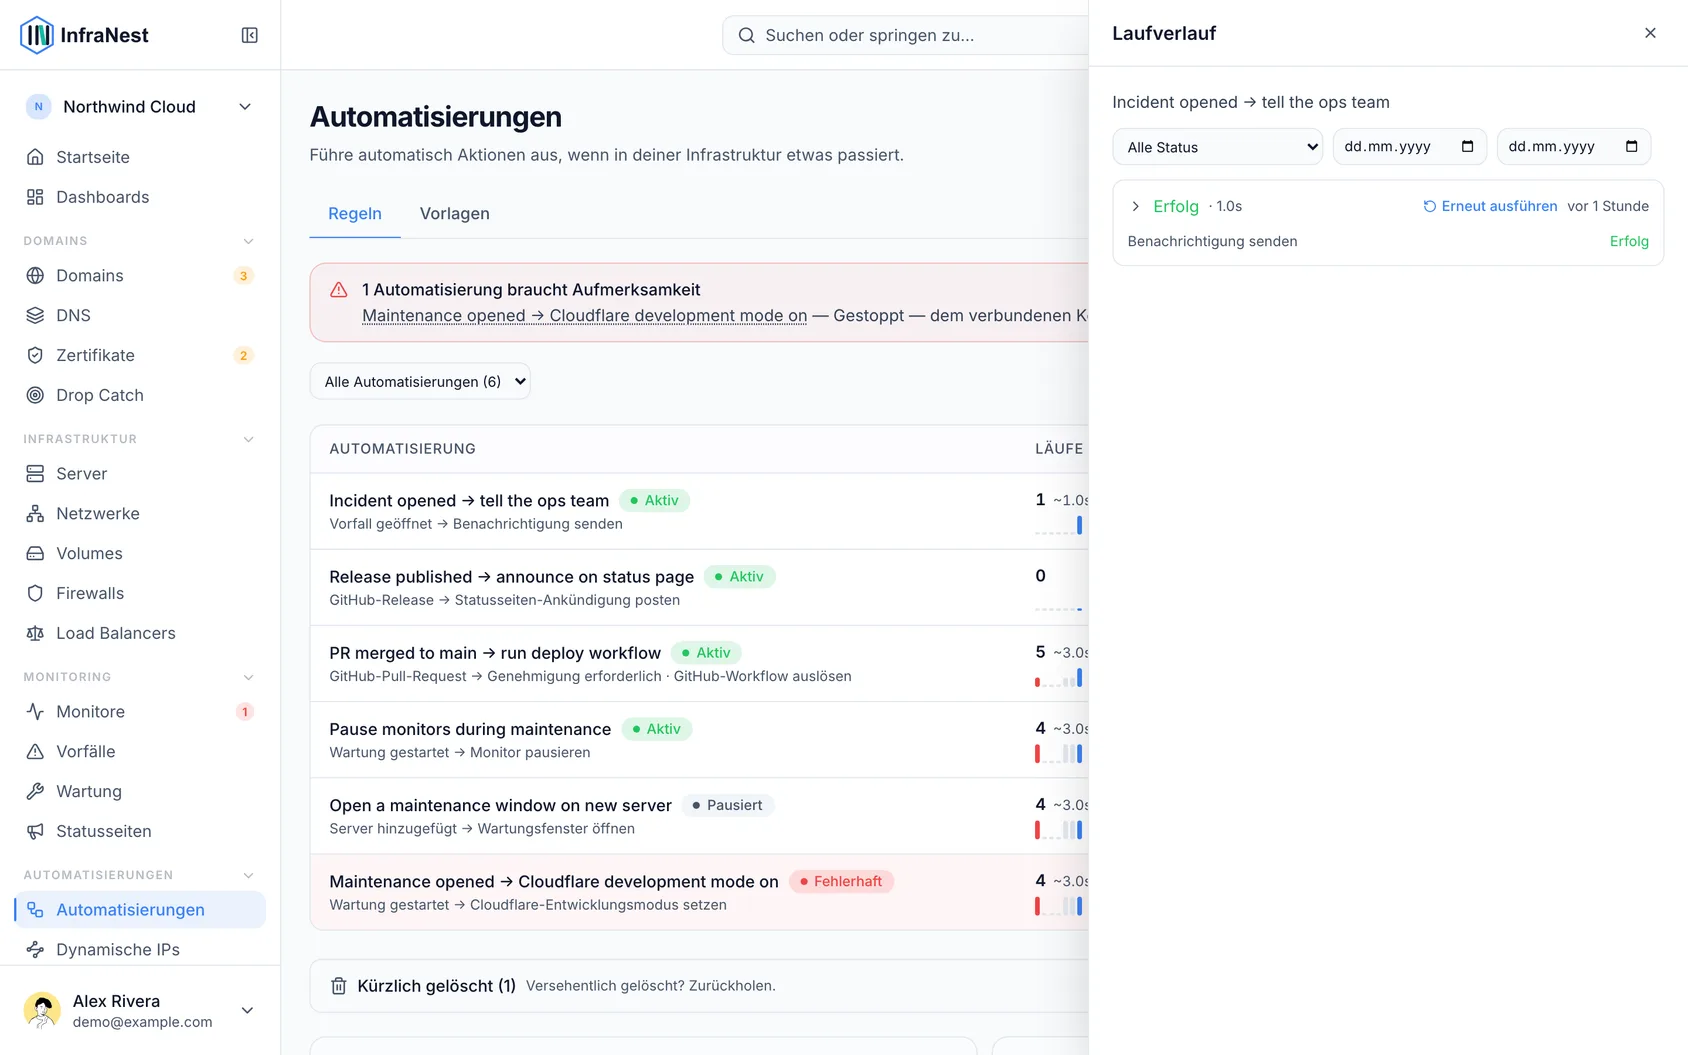Collapse the AUTOMATISIERUNGEN sidebar section
The width and height of the screenshot is (1688, 1055).
[249, 875]
